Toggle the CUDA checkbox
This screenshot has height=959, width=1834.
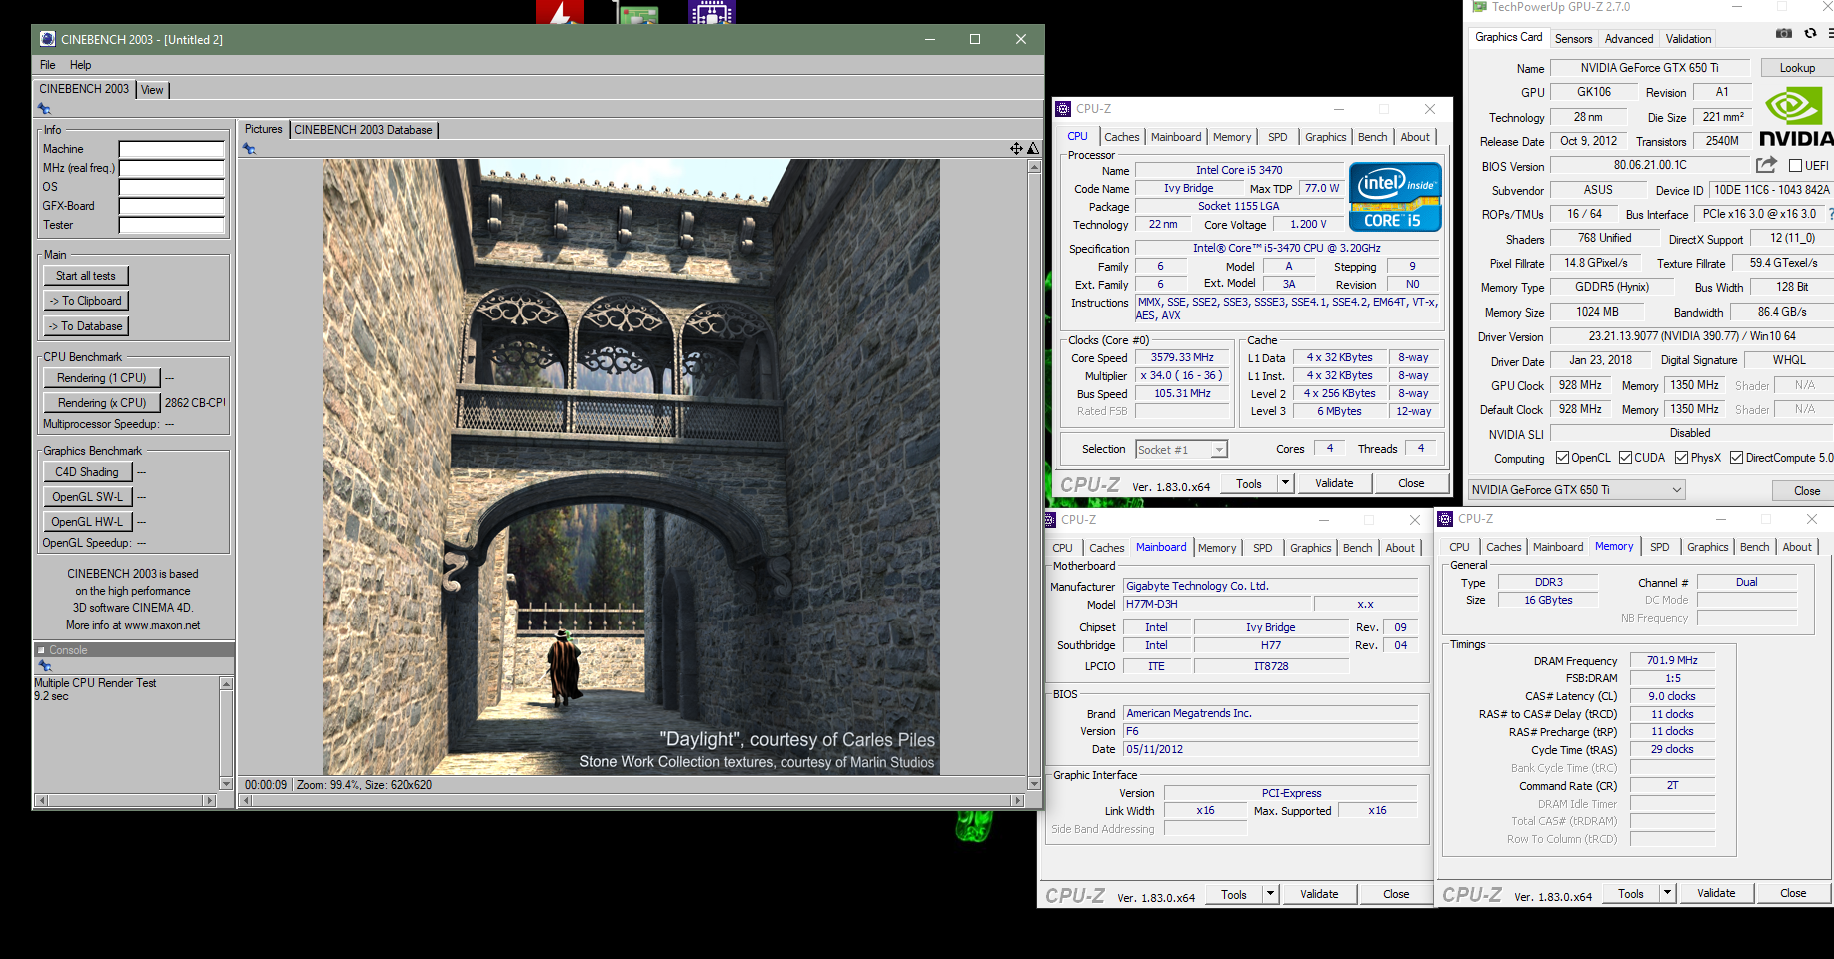(x=1625, y=458)
